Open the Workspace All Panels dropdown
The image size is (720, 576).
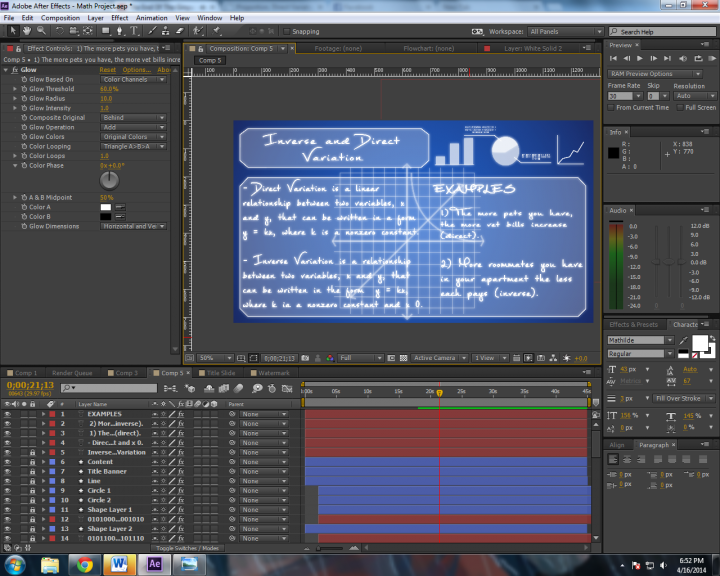point(566,31)
